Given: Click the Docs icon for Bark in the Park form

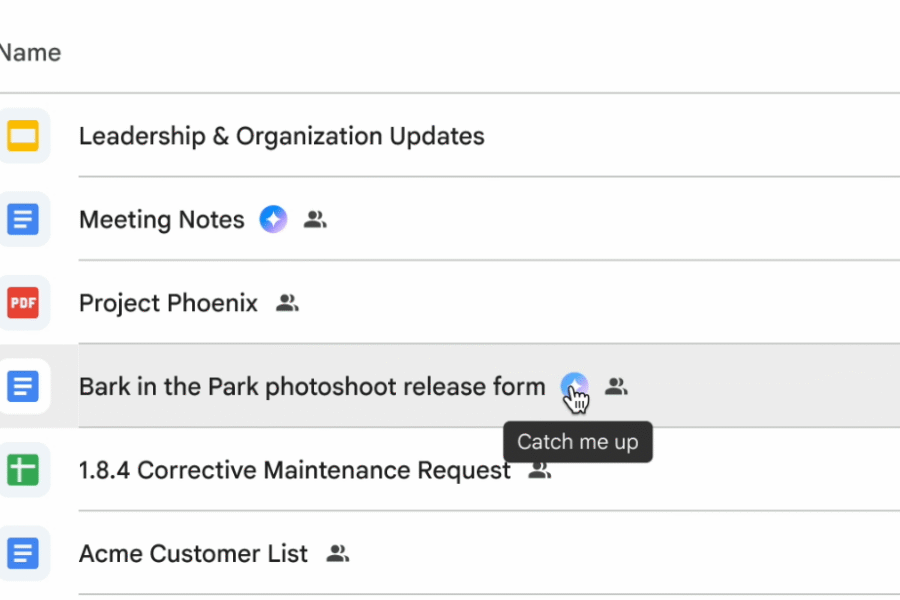Looking at the screenshot, I should tap(25, 386).
